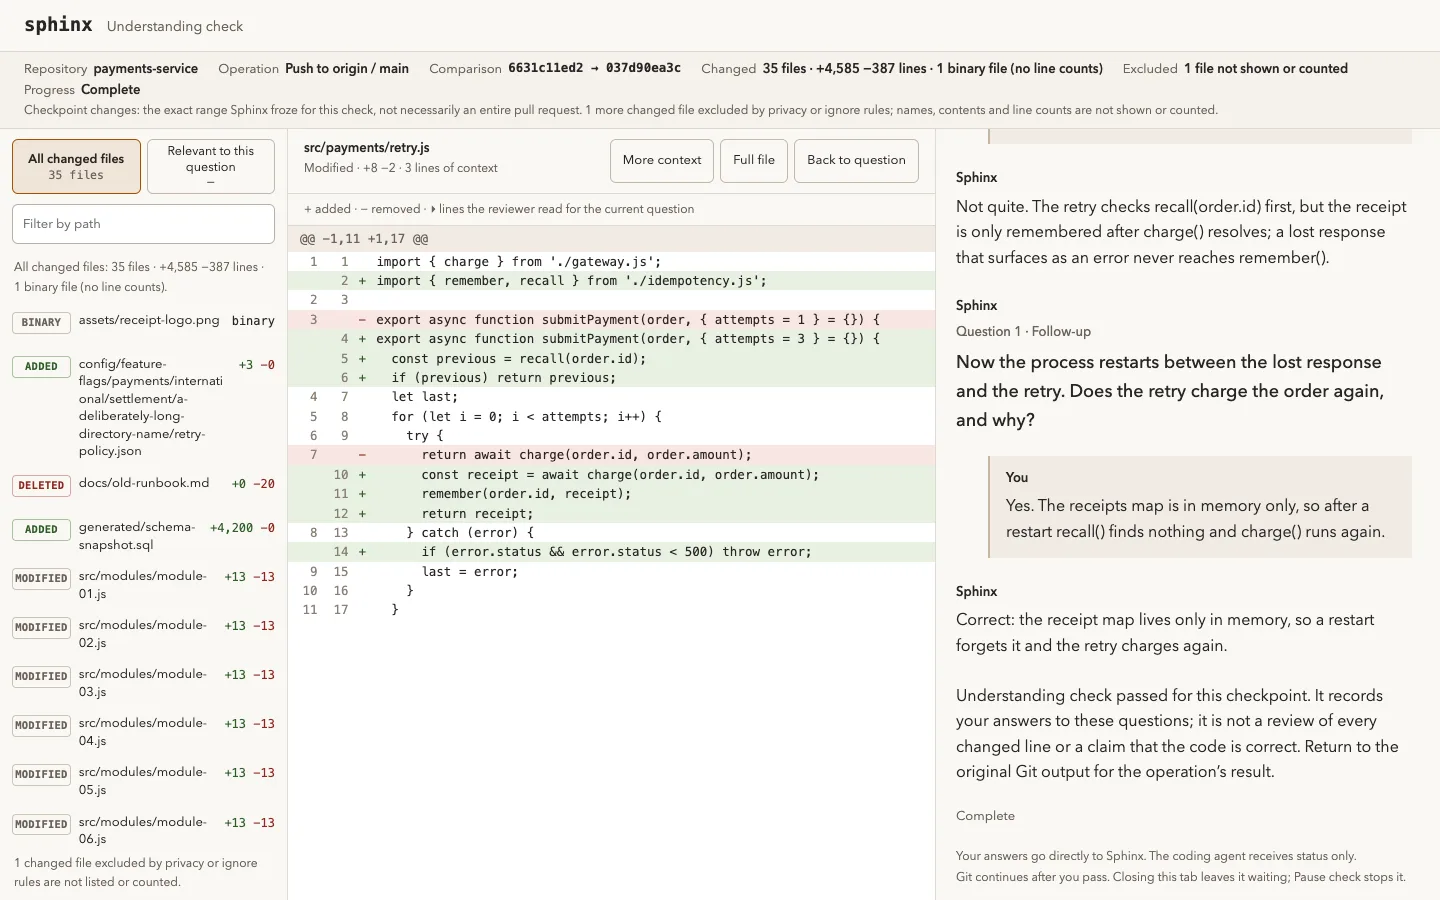Click the comparison hash 6631c11ed2 → 037d90ea3c
The width and height of the screenshot is (1440, 900).
[x=594, y=68]
